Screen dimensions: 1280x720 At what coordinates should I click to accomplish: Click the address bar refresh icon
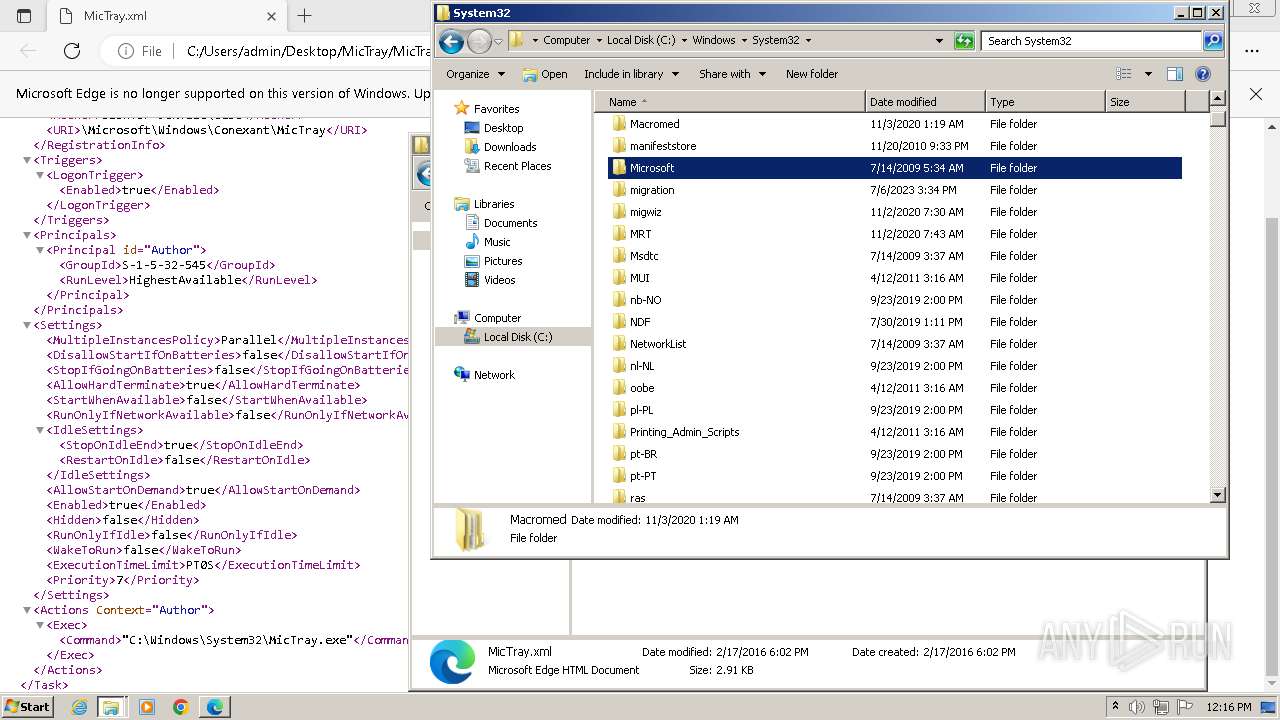pos(964,41)
